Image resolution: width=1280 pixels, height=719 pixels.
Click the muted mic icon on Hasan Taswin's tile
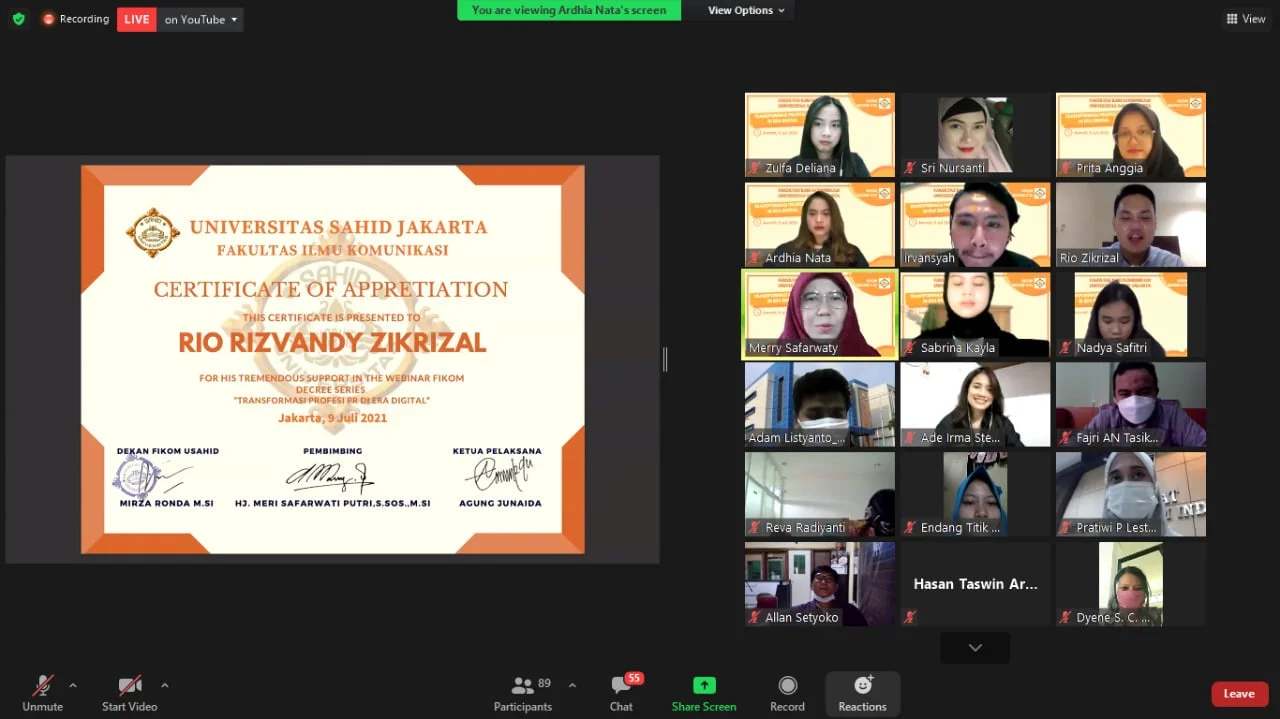[910, 617]
